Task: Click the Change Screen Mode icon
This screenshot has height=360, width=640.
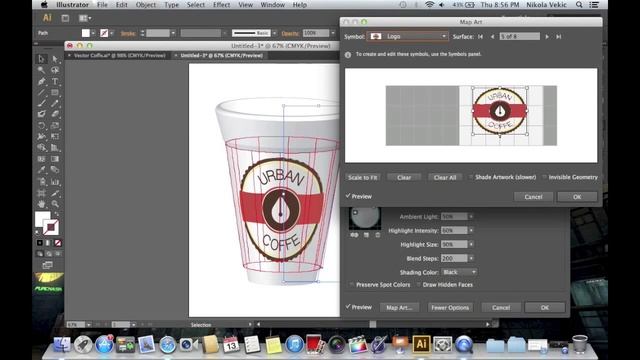Action: point(48,265)
